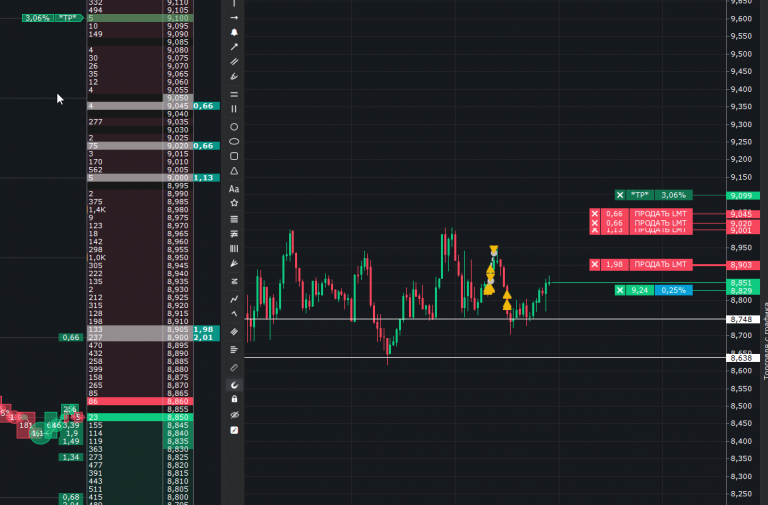Viewport: 768px width, 505px height.
Task: Click the 8,903 red price tag on axis
Action: [x=742, y=265]
